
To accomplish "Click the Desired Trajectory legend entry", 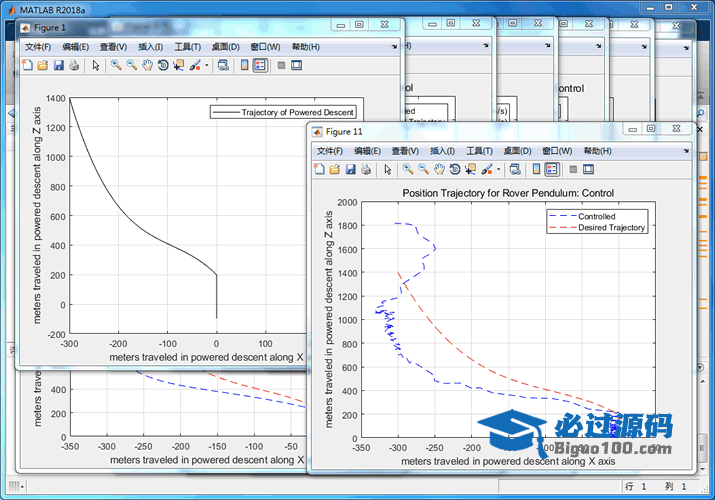I will [x=611, y=227].
